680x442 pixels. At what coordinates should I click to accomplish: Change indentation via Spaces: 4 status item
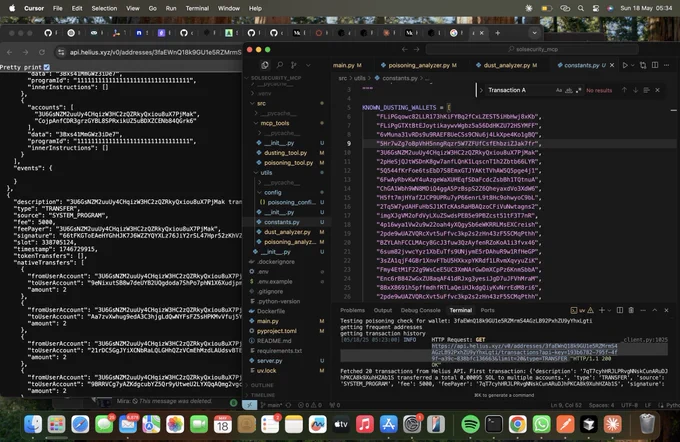click(x=601, y=405)
